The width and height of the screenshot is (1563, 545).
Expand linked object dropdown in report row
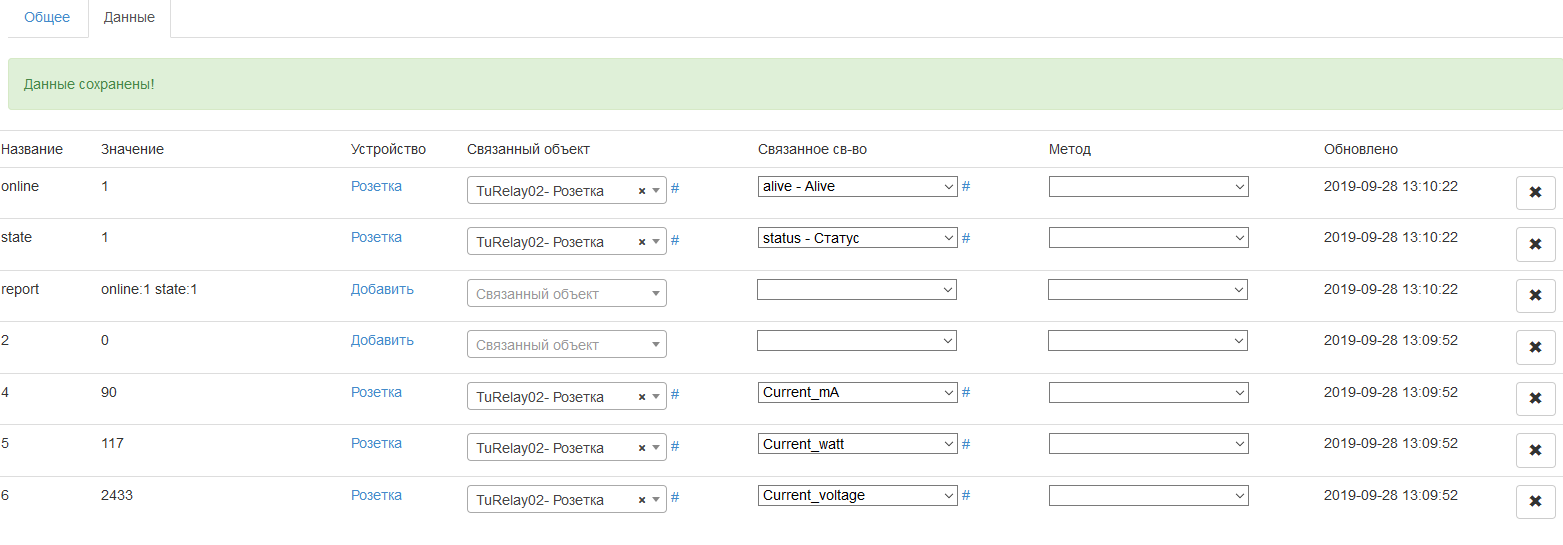point(566,294)
